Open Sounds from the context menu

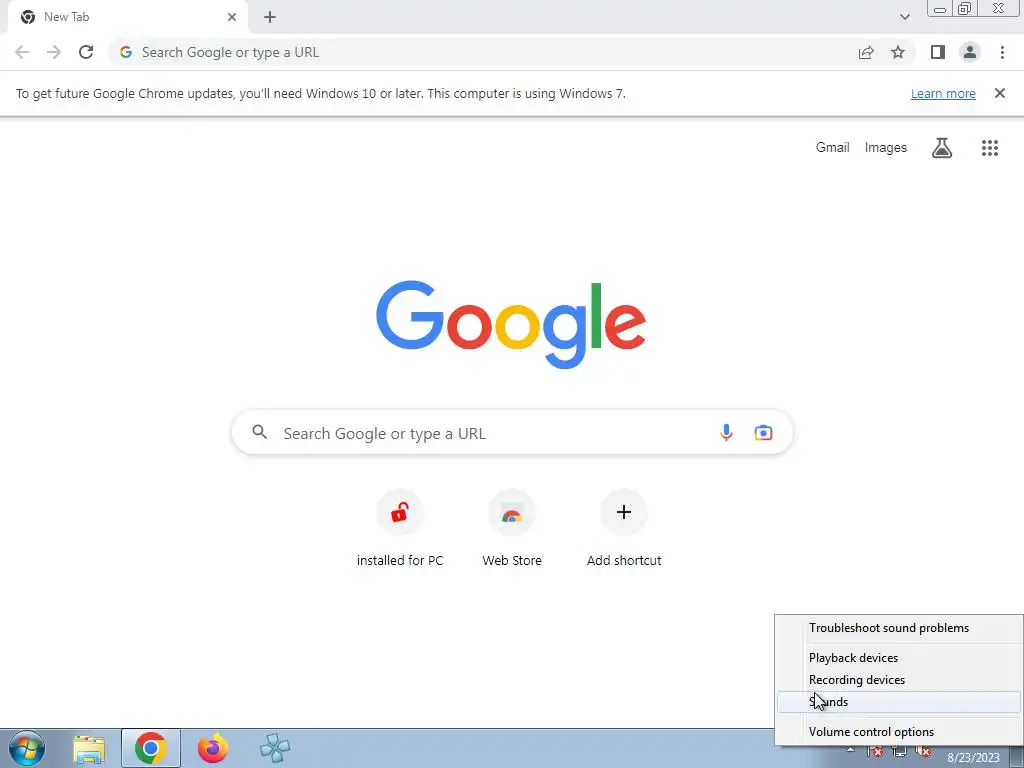tap(899, 702)
